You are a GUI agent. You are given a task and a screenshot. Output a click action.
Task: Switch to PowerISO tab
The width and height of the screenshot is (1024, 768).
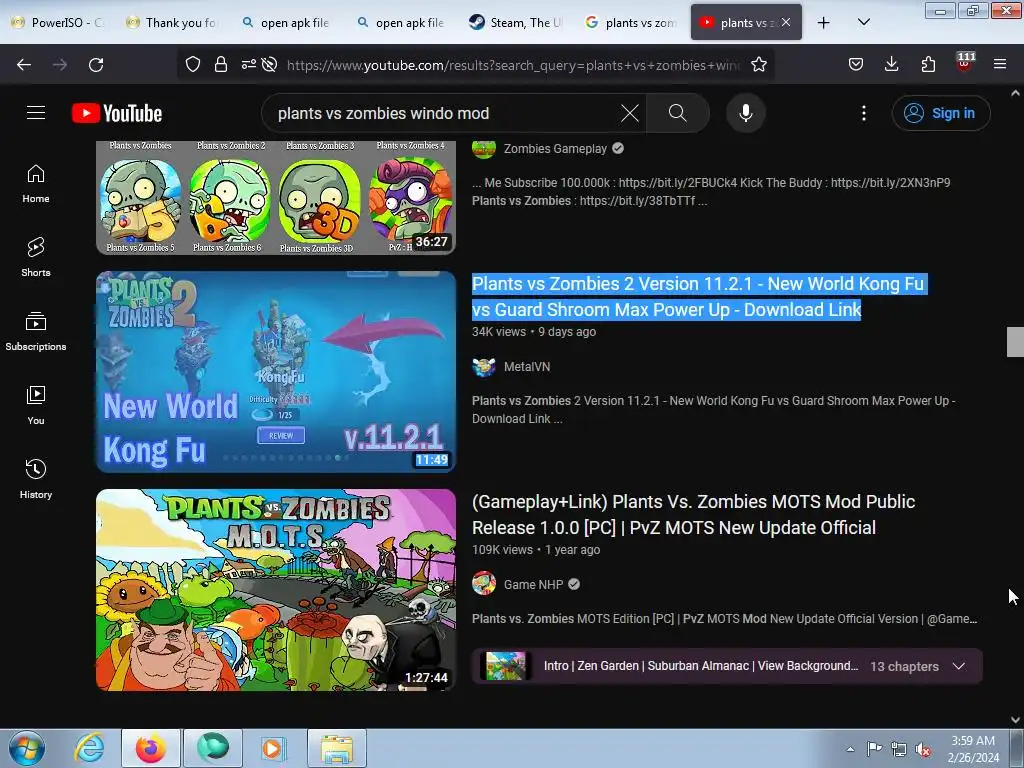[57, 23]
